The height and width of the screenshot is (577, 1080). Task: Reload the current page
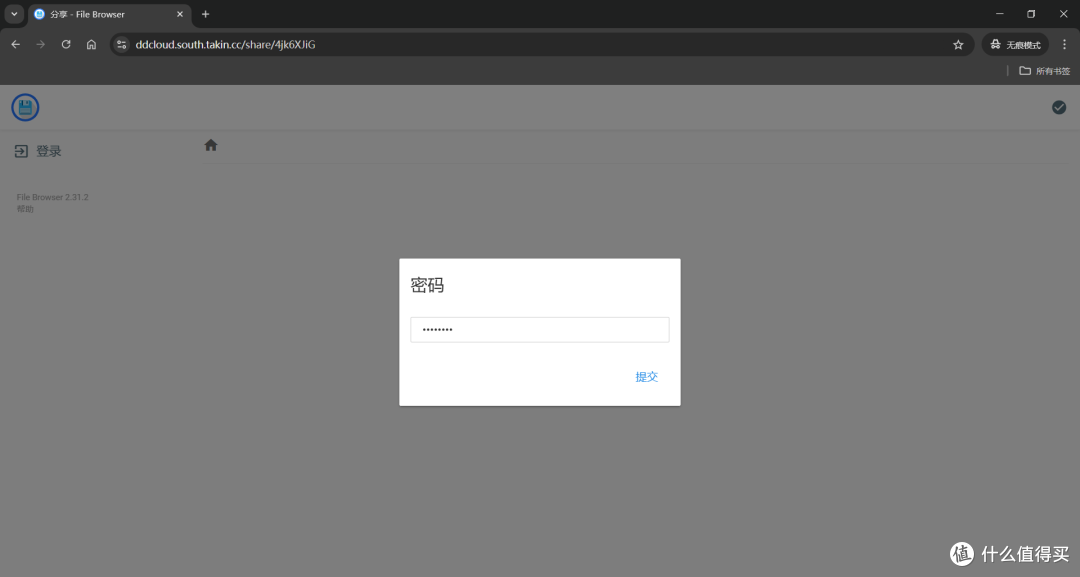66,45
